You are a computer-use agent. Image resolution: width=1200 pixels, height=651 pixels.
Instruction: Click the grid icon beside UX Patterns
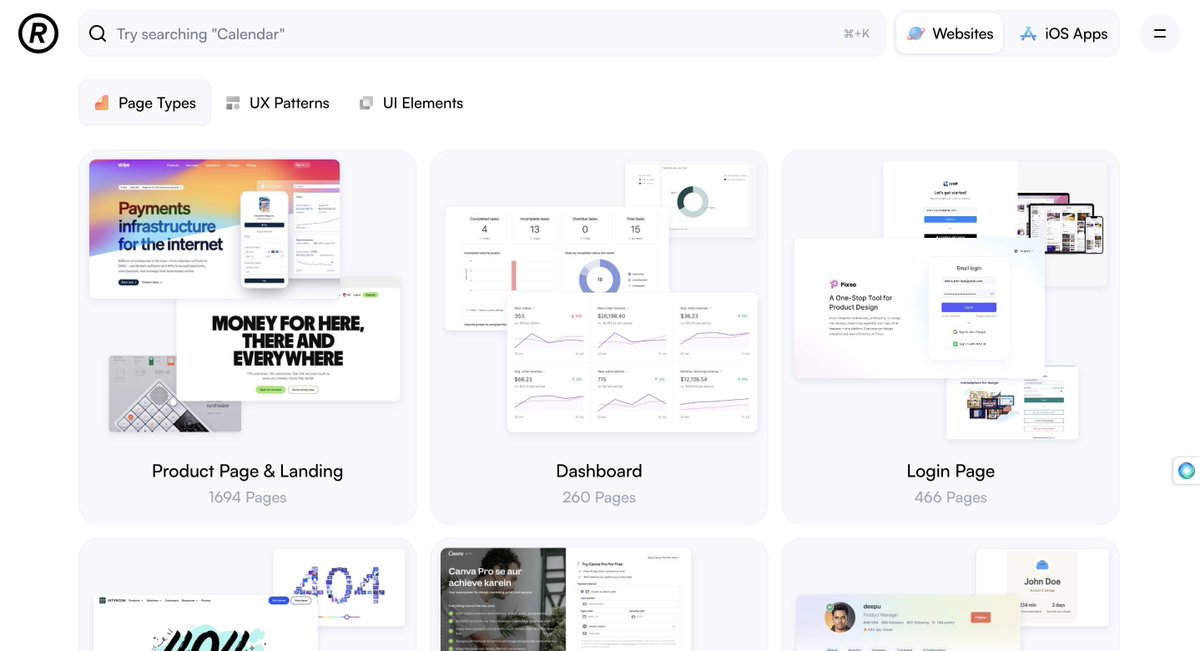[x=233, y=103]
